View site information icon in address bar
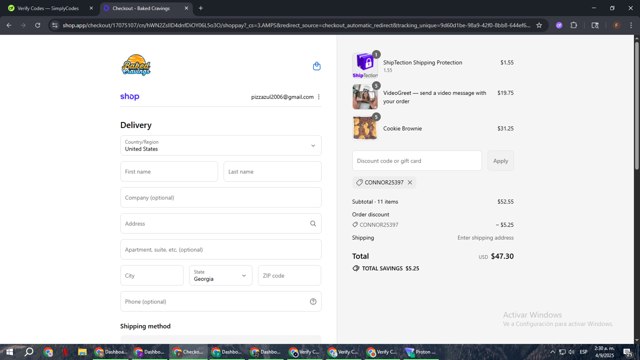Viewport: 640px width, 360px height. 55,25
